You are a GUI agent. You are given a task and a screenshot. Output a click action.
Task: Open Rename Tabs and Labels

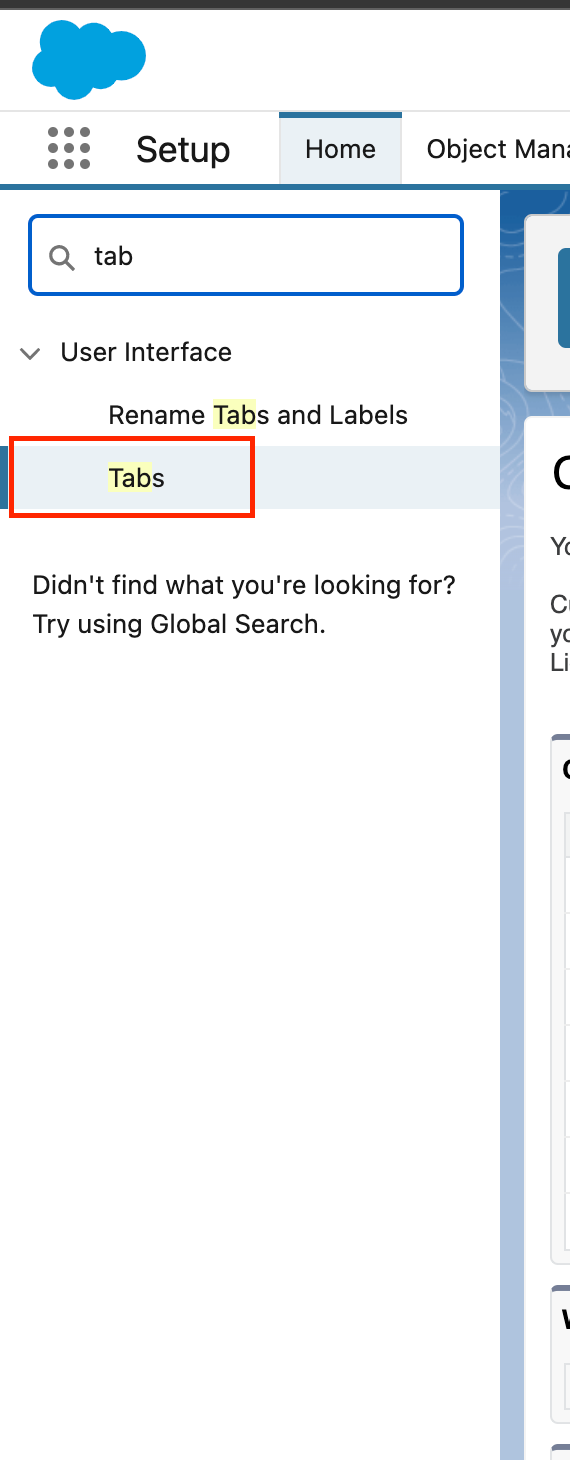pos(258,415)
